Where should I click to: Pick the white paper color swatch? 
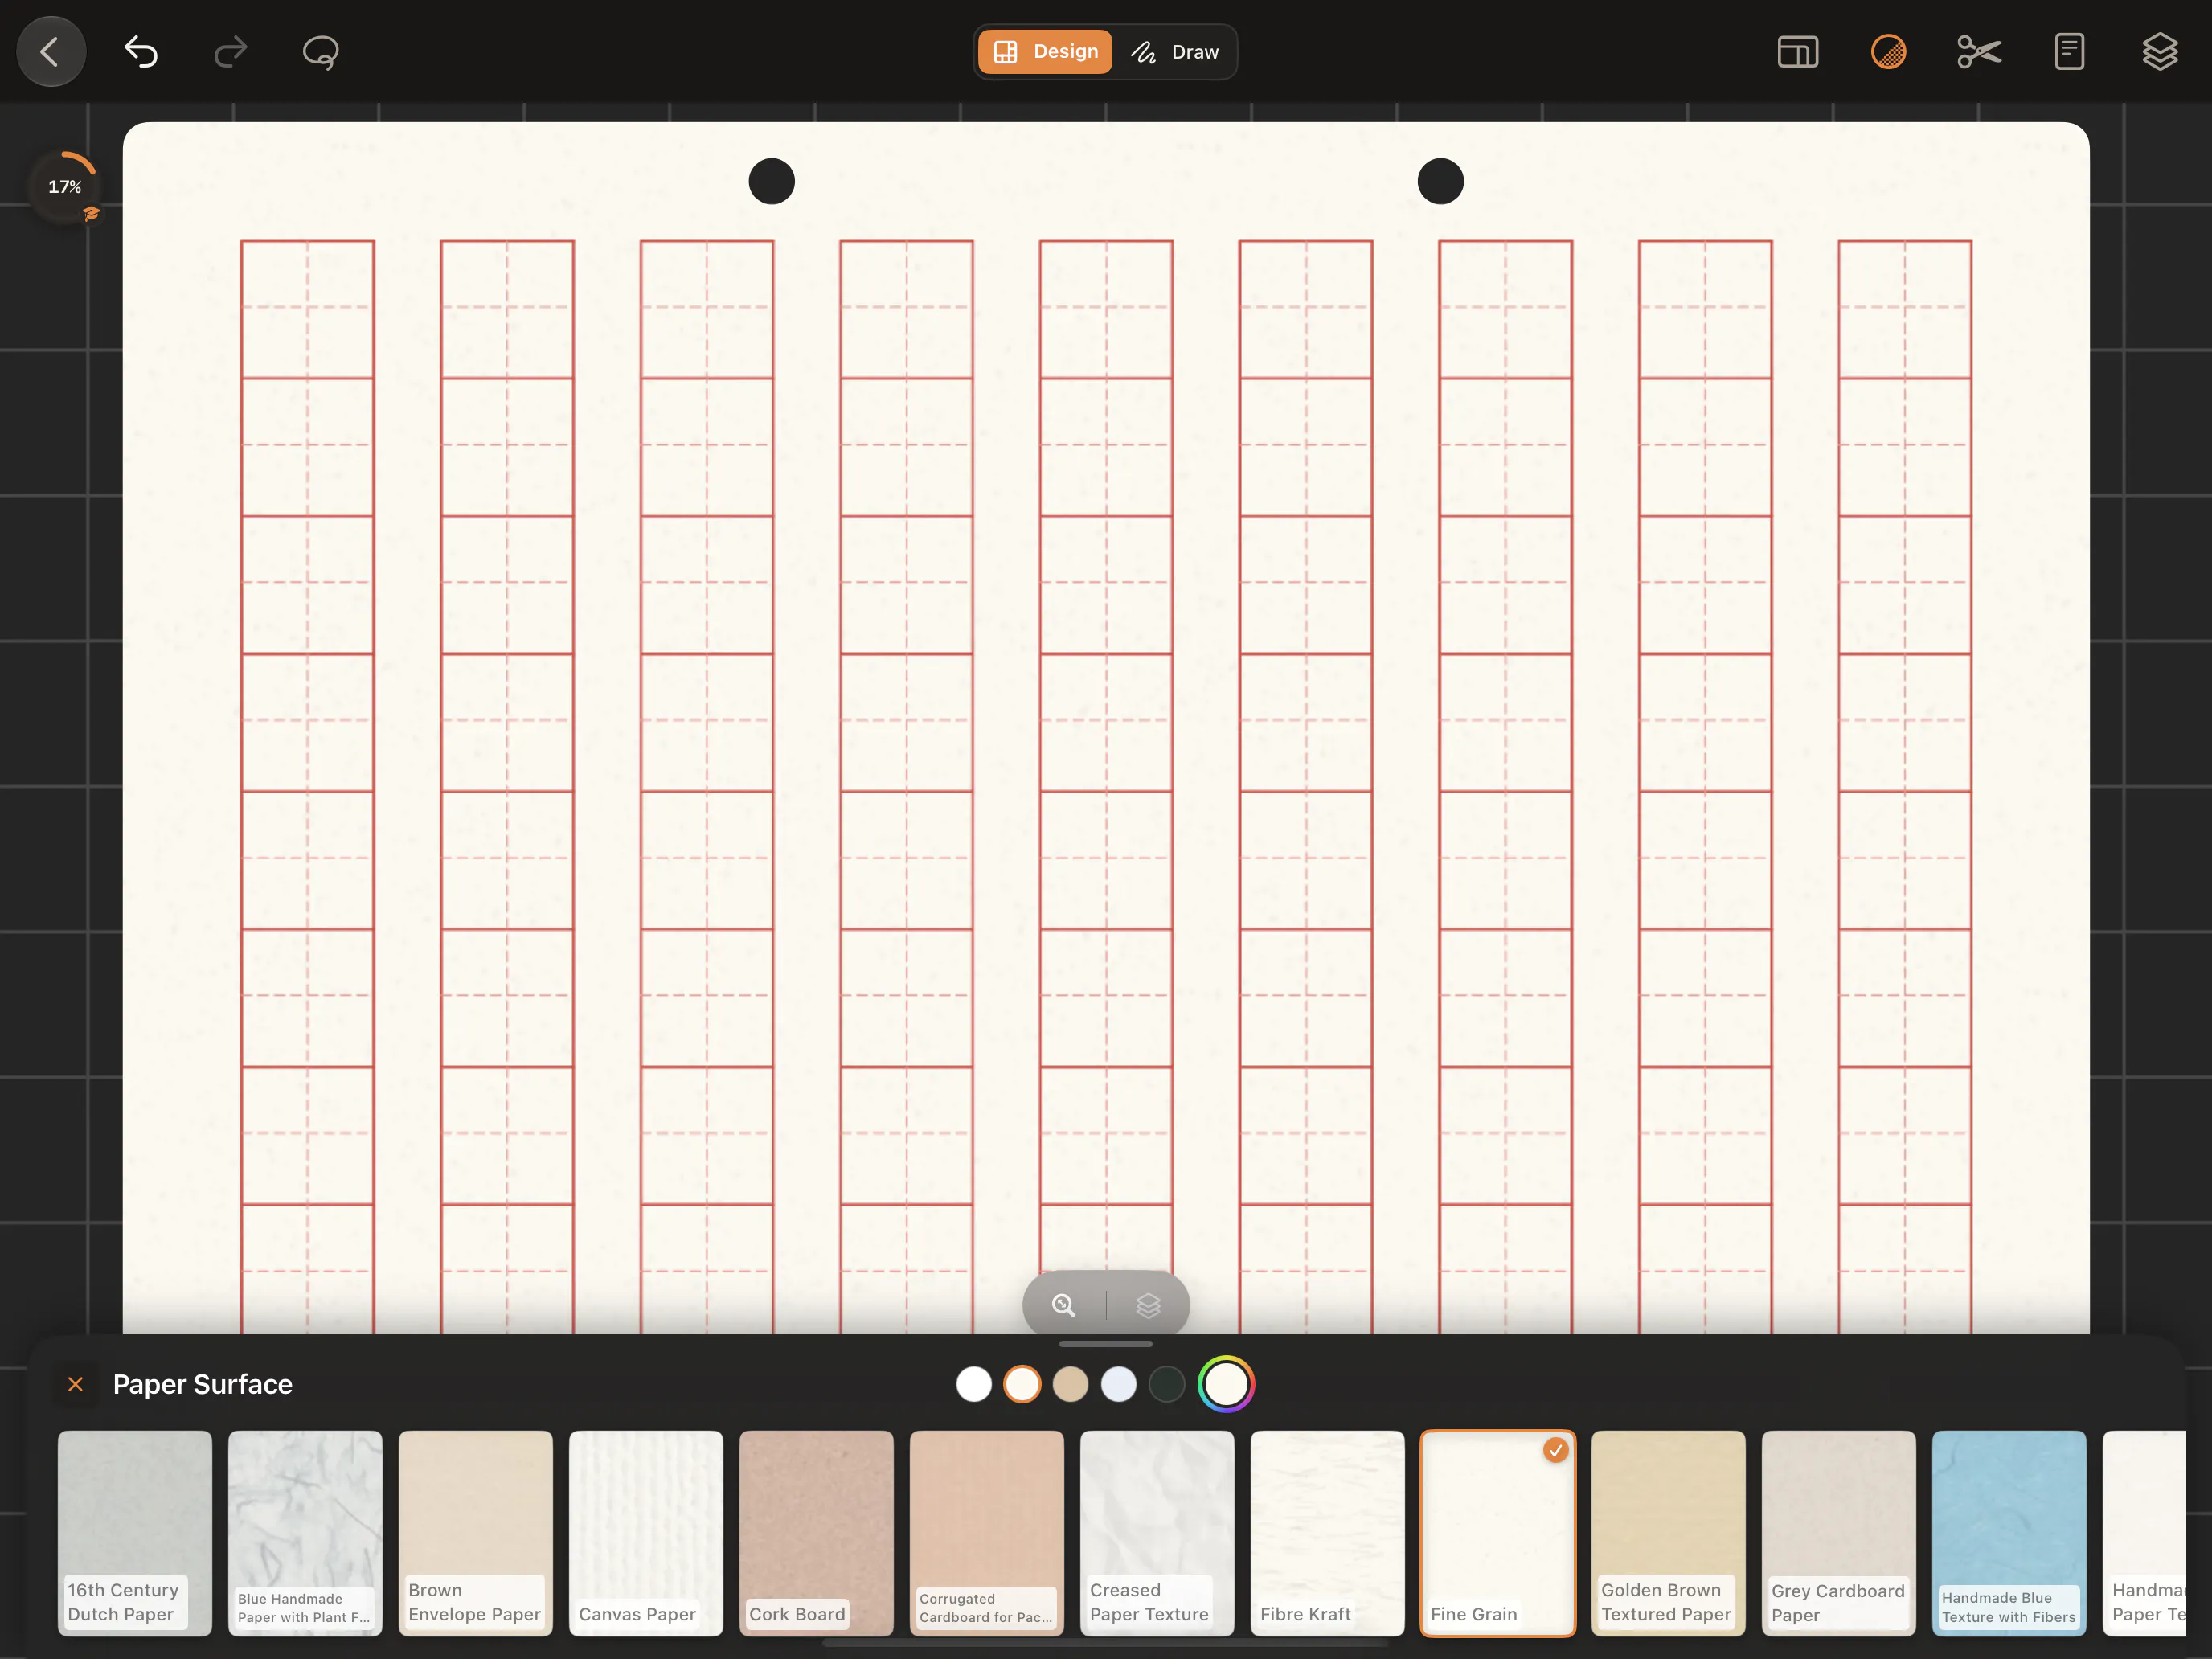(974, 1384)
